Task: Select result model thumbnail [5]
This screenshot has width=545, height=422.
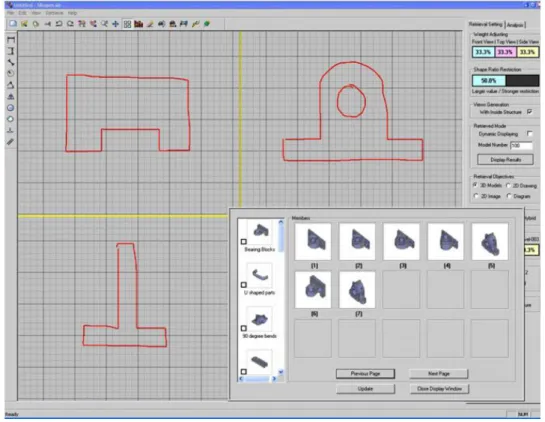Action: [490, 242]
